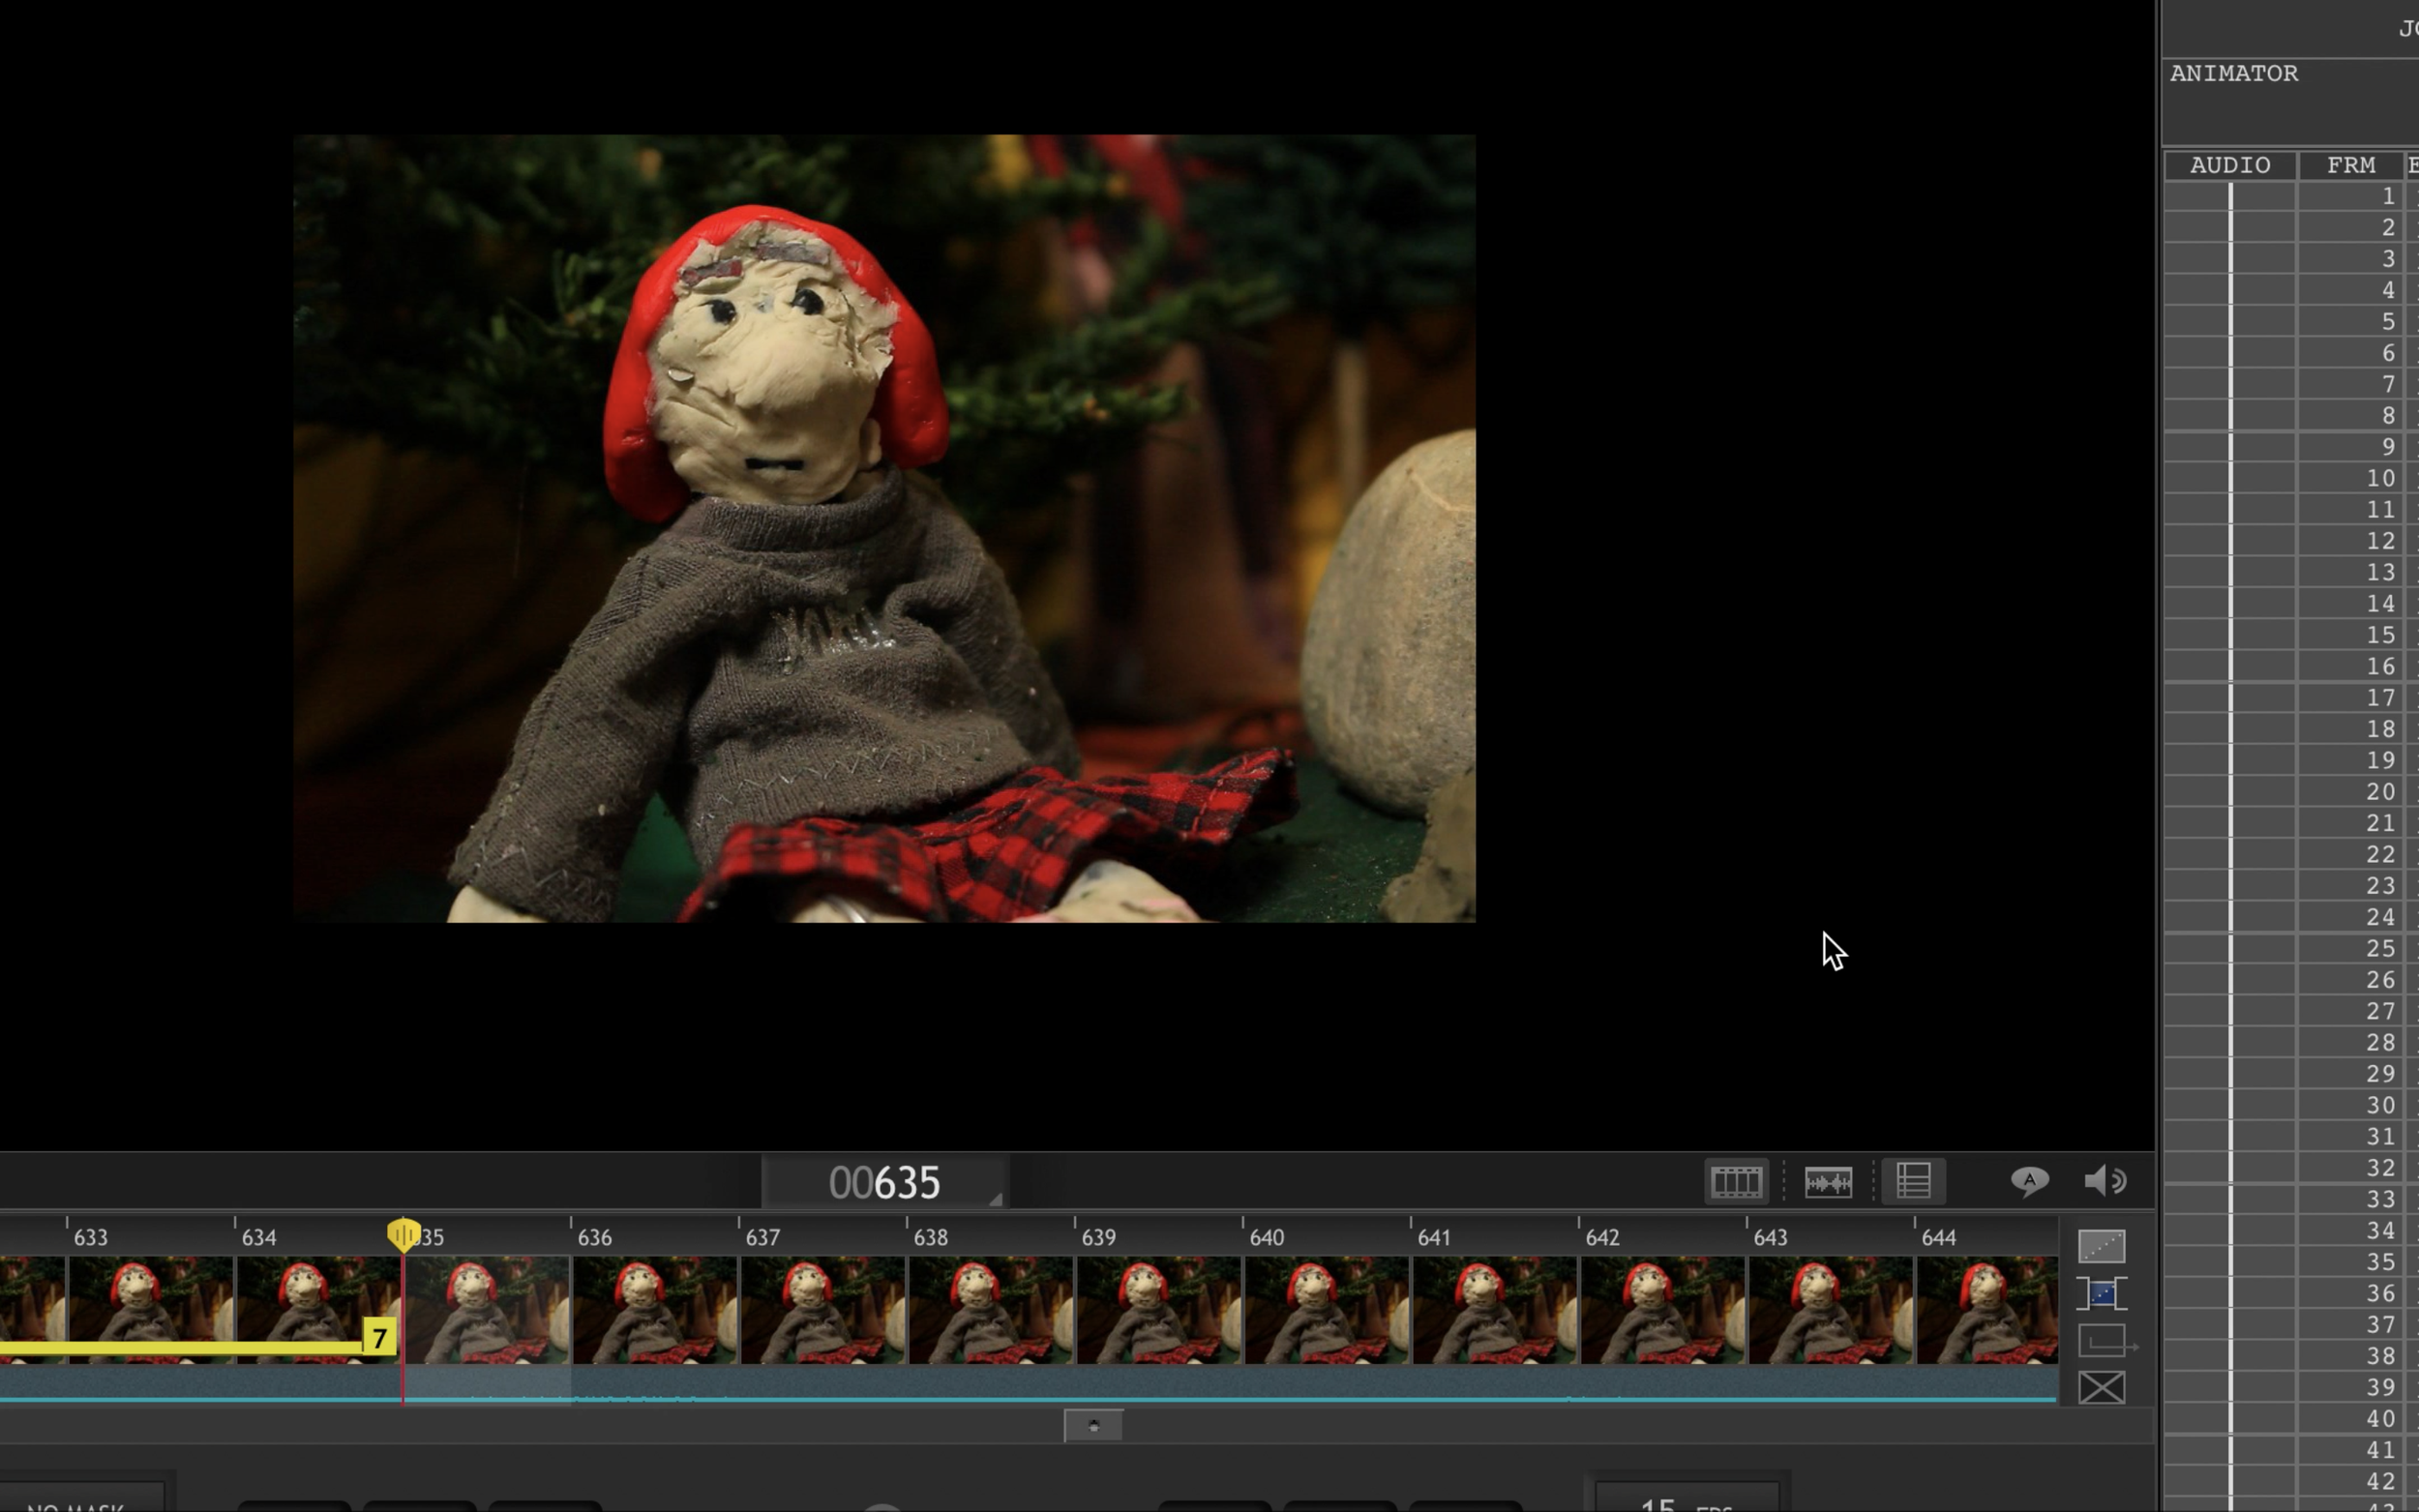Switch to the filmstrip timeline view

(x=1736, y=1181)
